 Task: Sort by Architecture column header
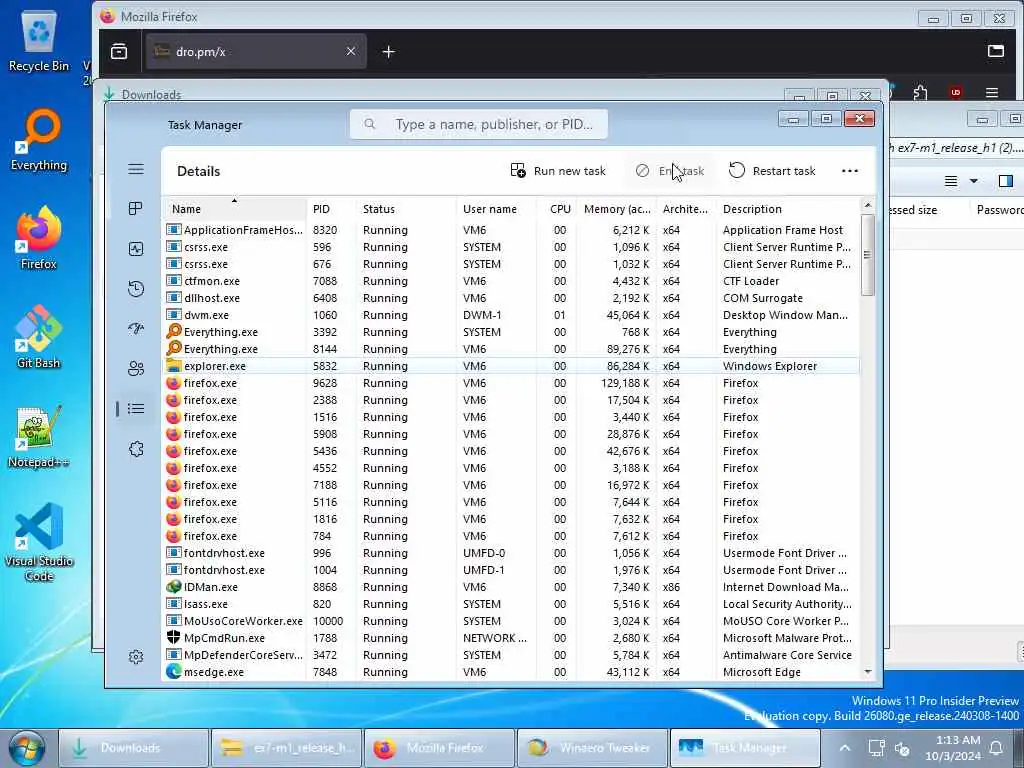tap(685, 209)
